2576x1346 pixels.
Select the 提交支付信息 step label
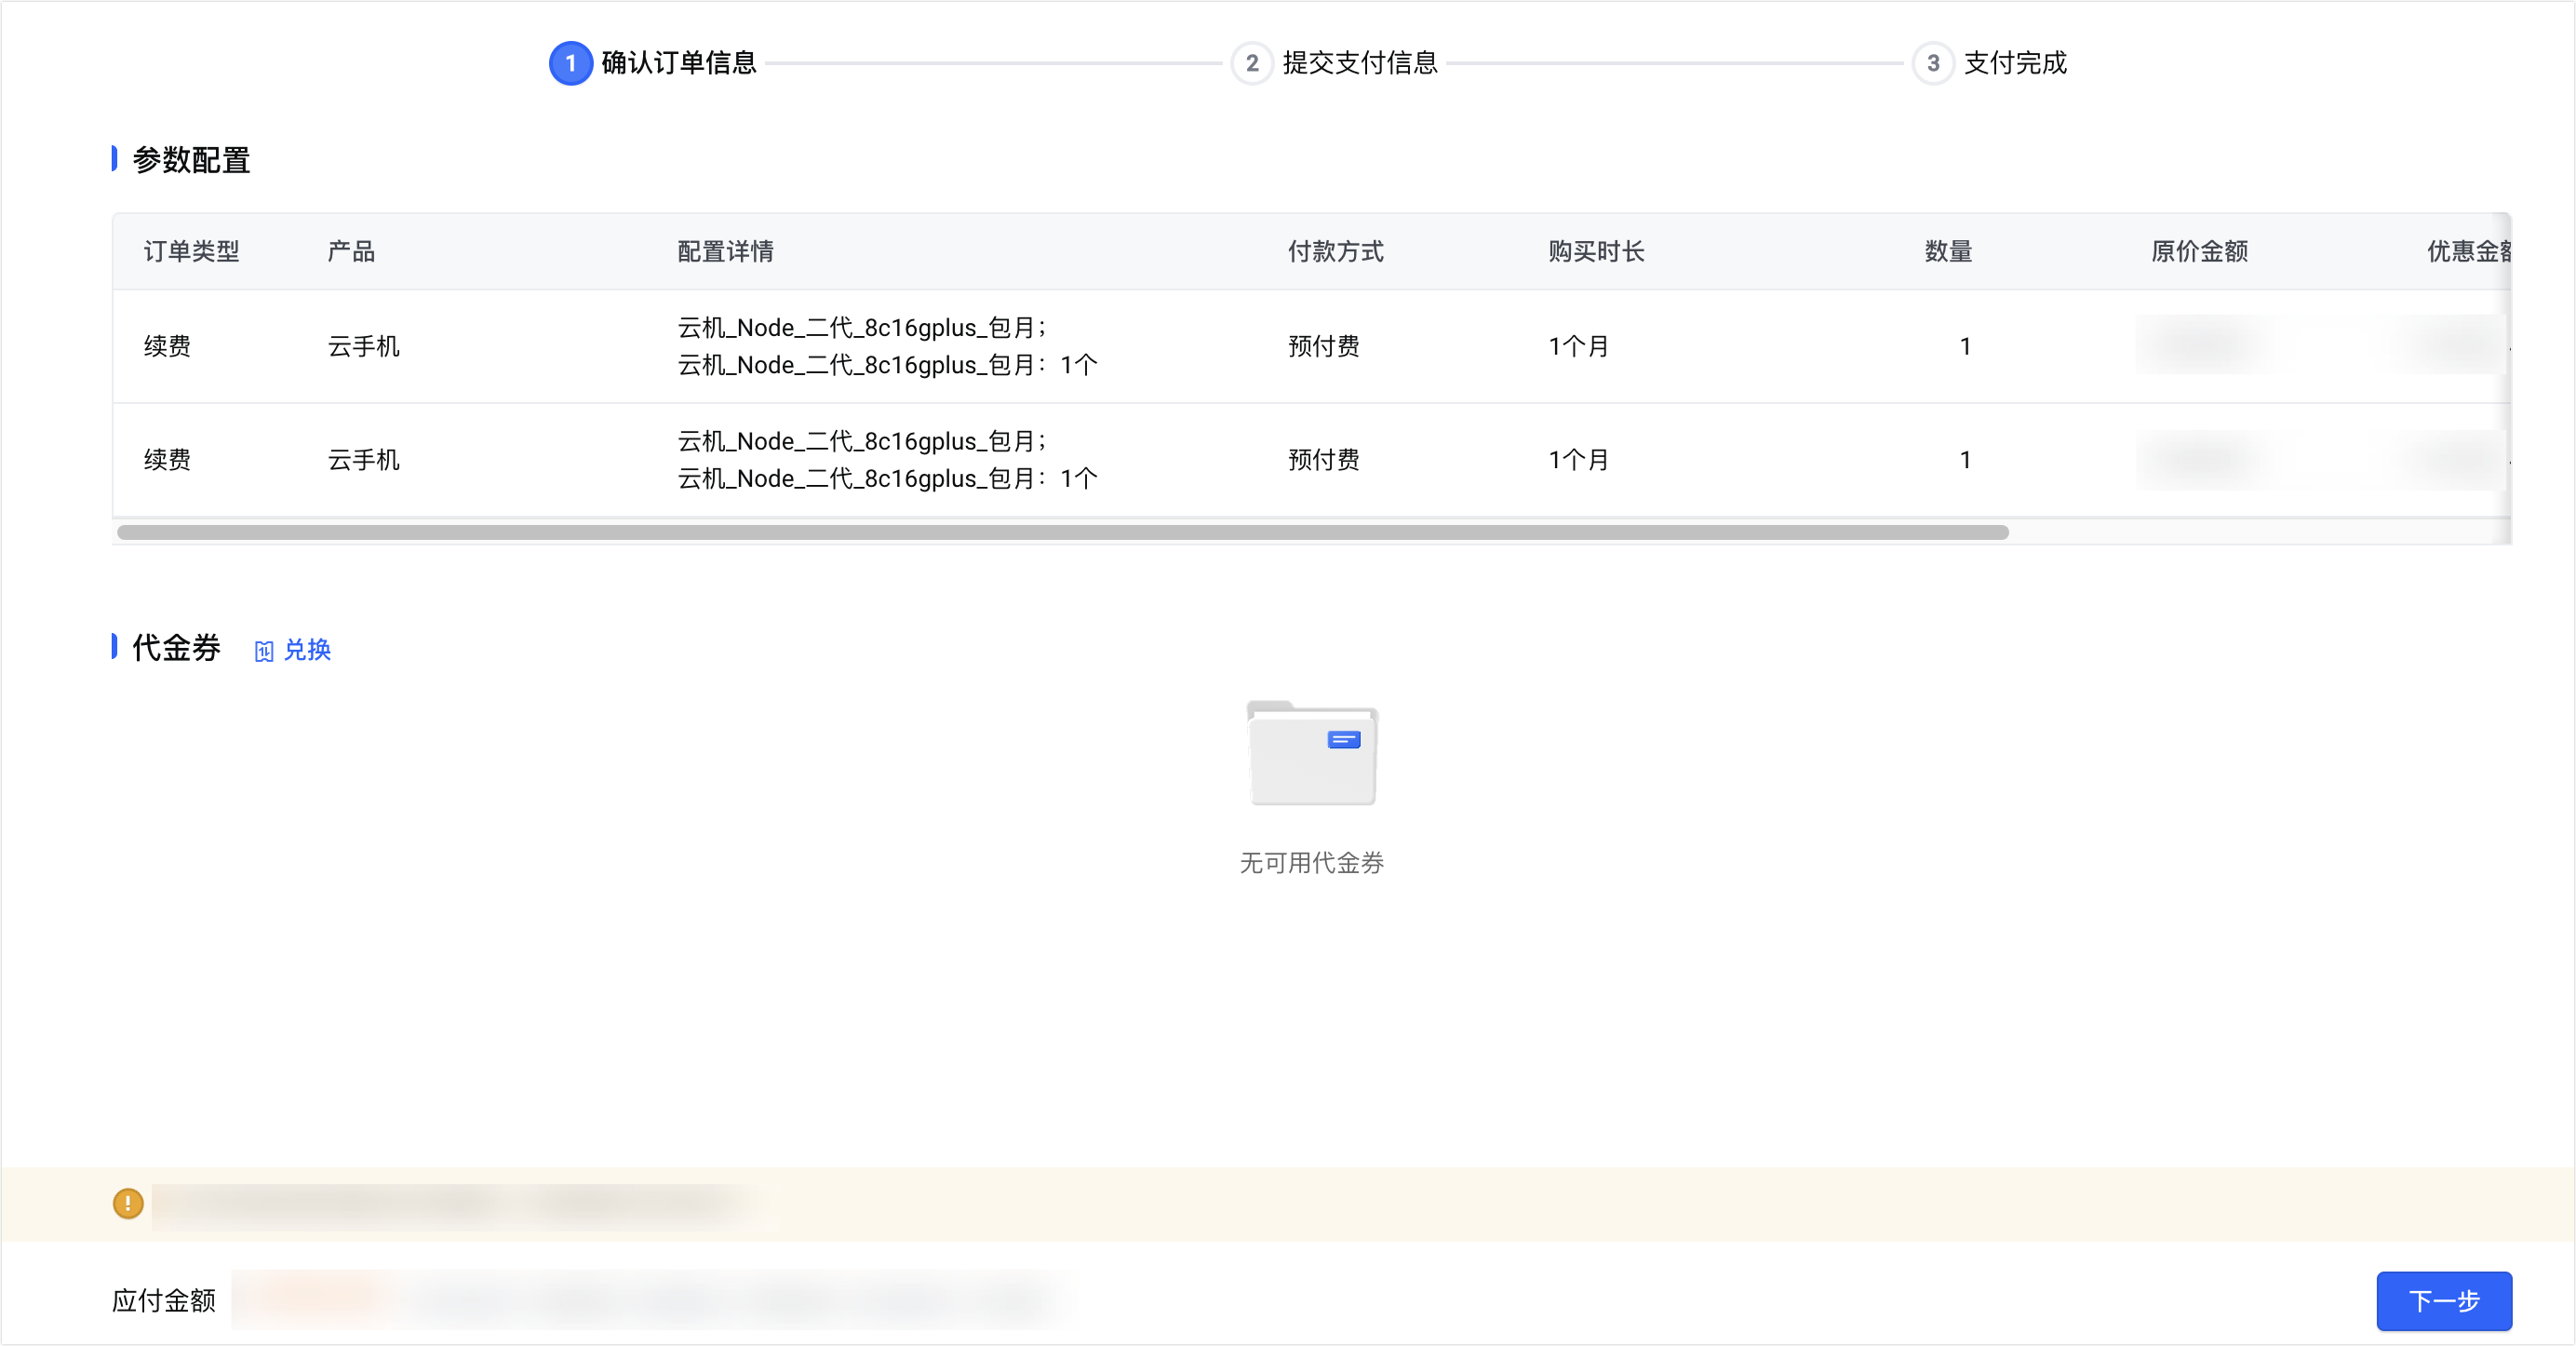pos(1360,63)
